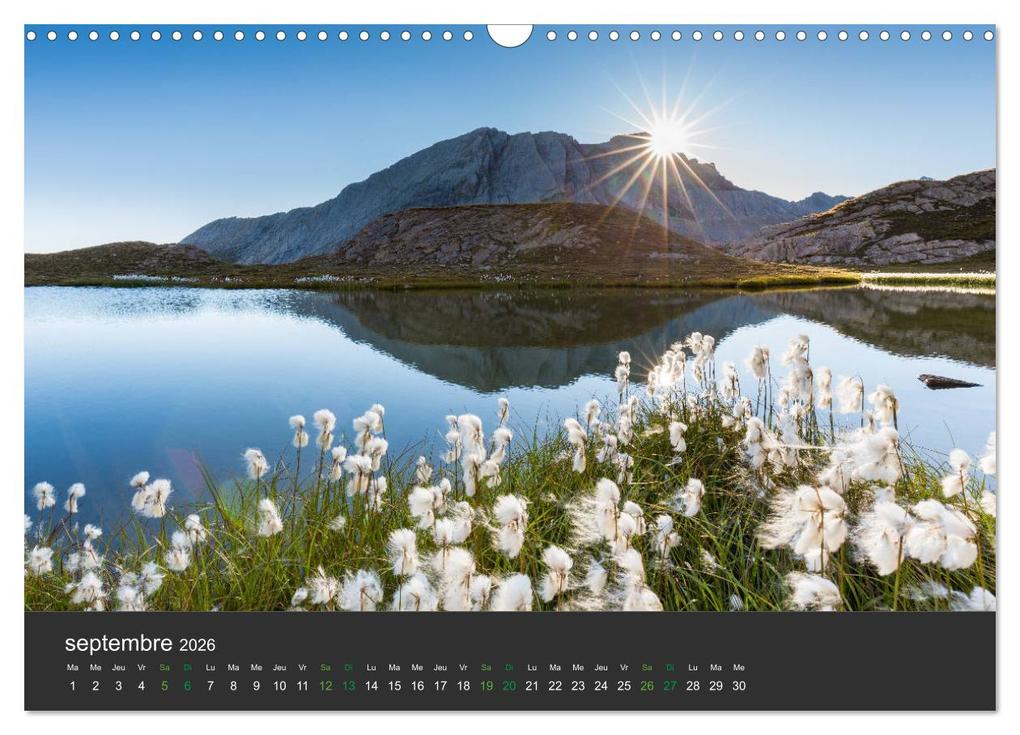The height and width of the screenshot is (735, 1020).
Task: Click the year 2026 beside the month
Action: (x=197, y=645)
